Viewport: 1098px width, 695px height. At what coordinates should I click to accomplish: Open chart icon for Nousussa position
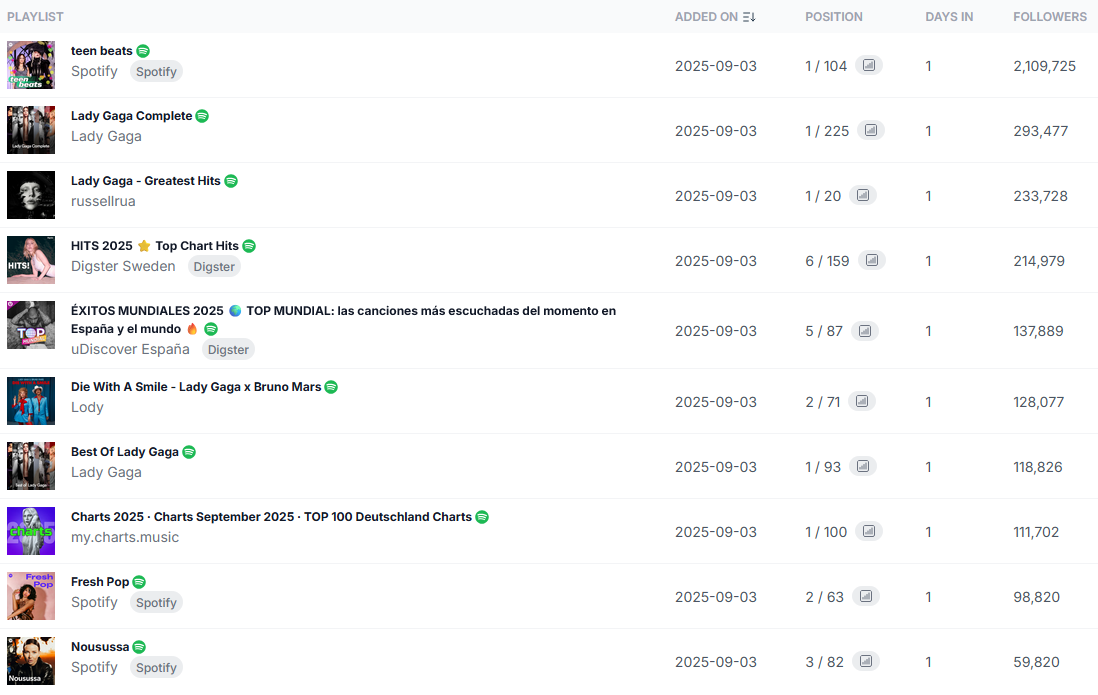click(x=866, y=661)
